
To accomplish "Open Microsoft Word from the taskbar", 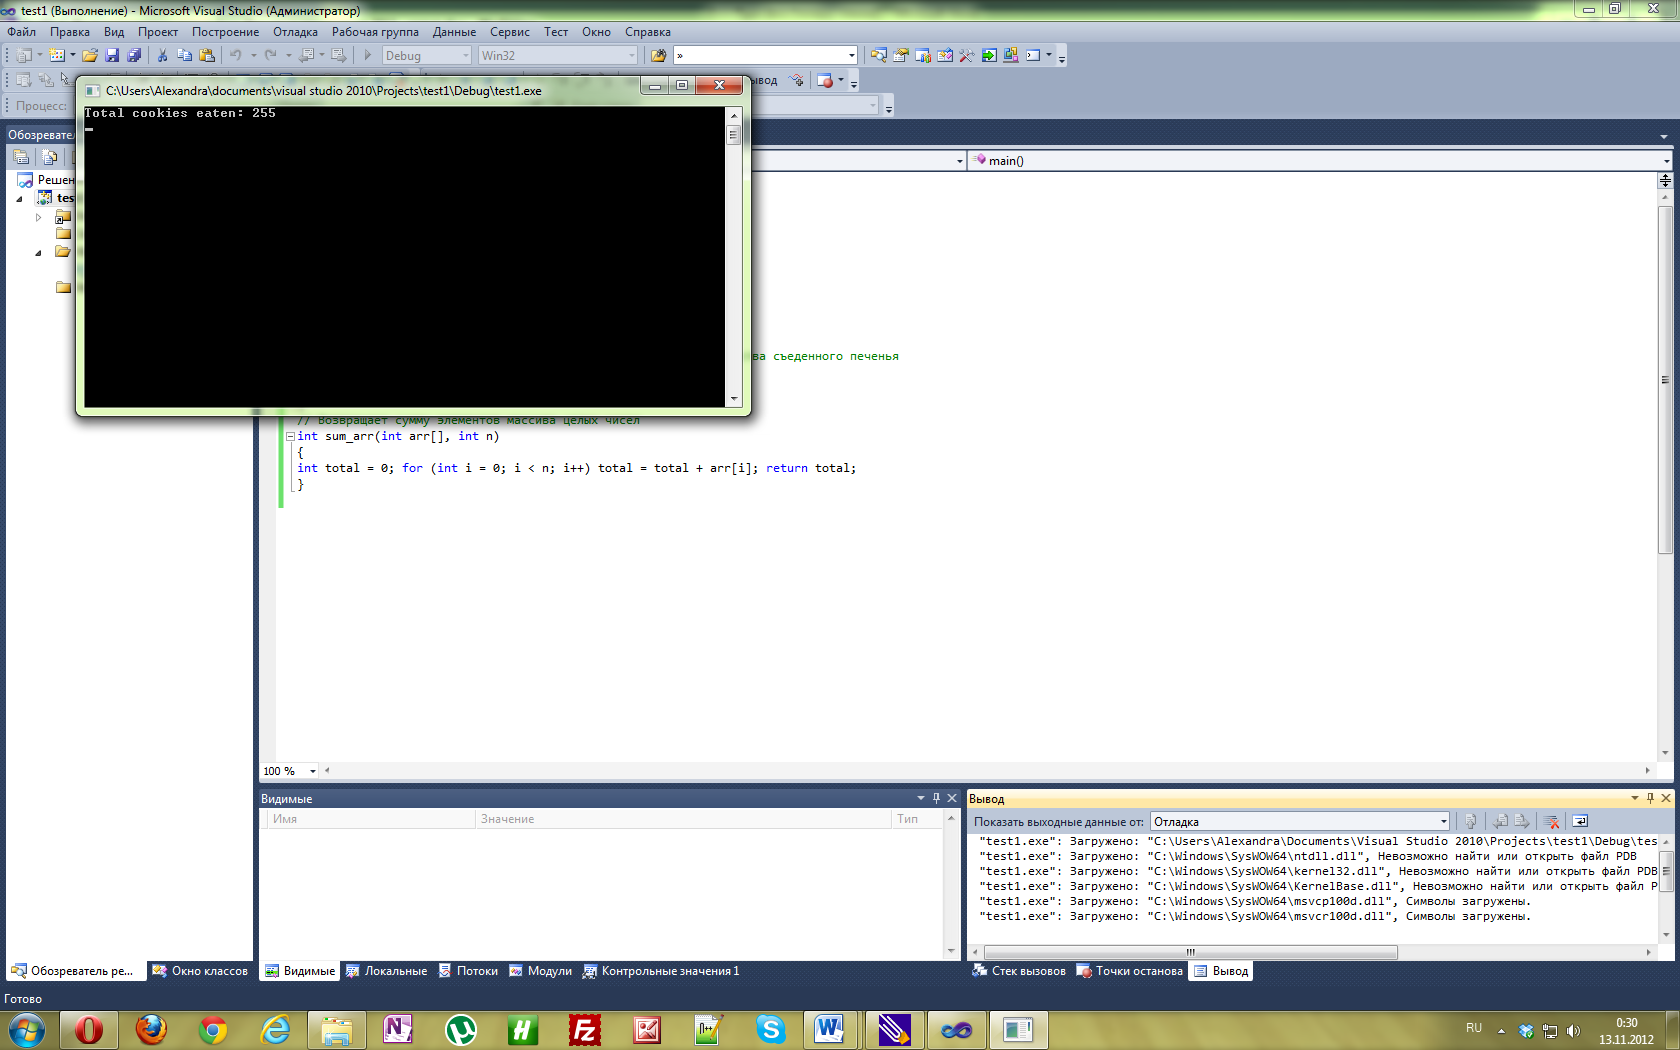I will pyautogui.click(x=829, y=1029).
